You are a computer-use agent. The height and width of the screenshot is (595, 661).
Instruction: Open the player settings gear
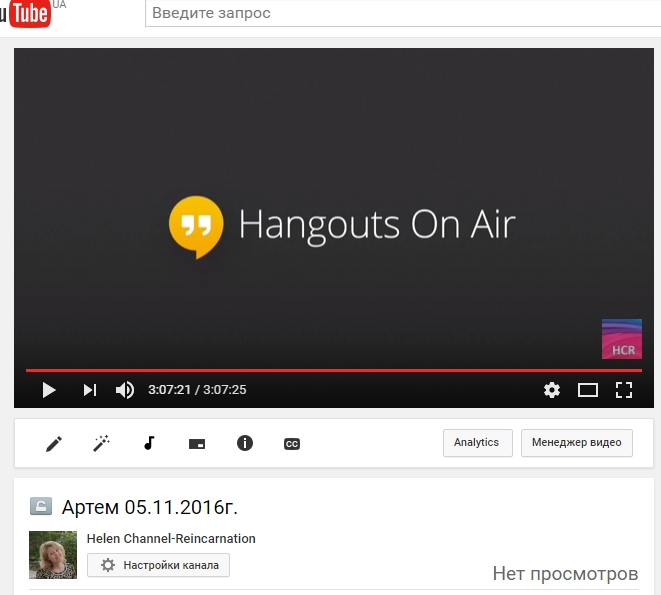(x=552, y=390)
